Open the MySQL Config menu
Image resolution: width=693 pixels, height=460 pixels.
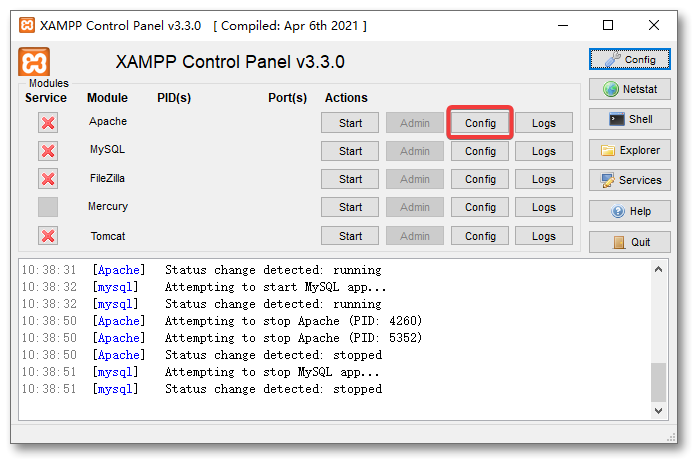pyautogui.click(x=480, y=151)
